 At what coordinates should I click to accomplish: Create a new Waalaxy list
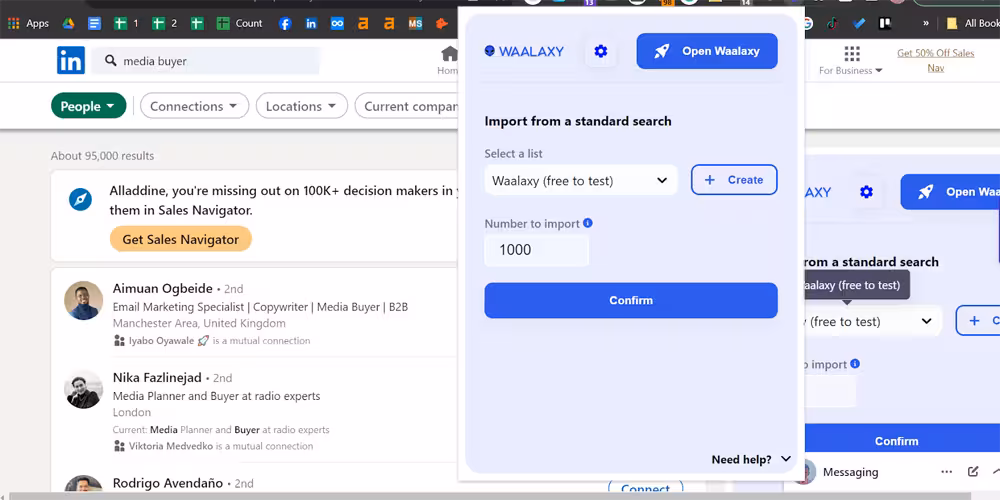pyautogui.click(x=734, y=180)
